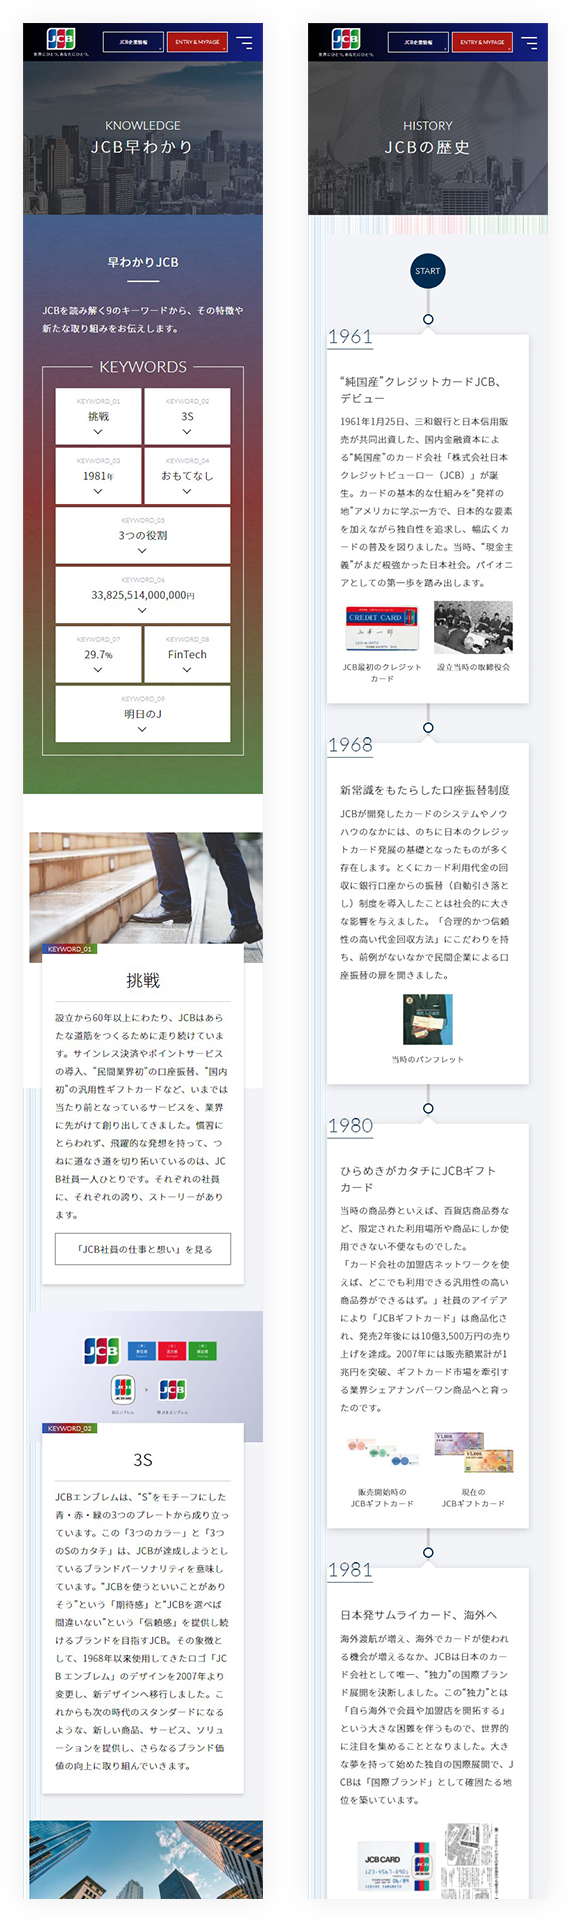This screenshot has height=1922, width=571.
Task: Expand KEYWORD_07 29.7% card
Action: pyautogui.click(x=98, y=654)
